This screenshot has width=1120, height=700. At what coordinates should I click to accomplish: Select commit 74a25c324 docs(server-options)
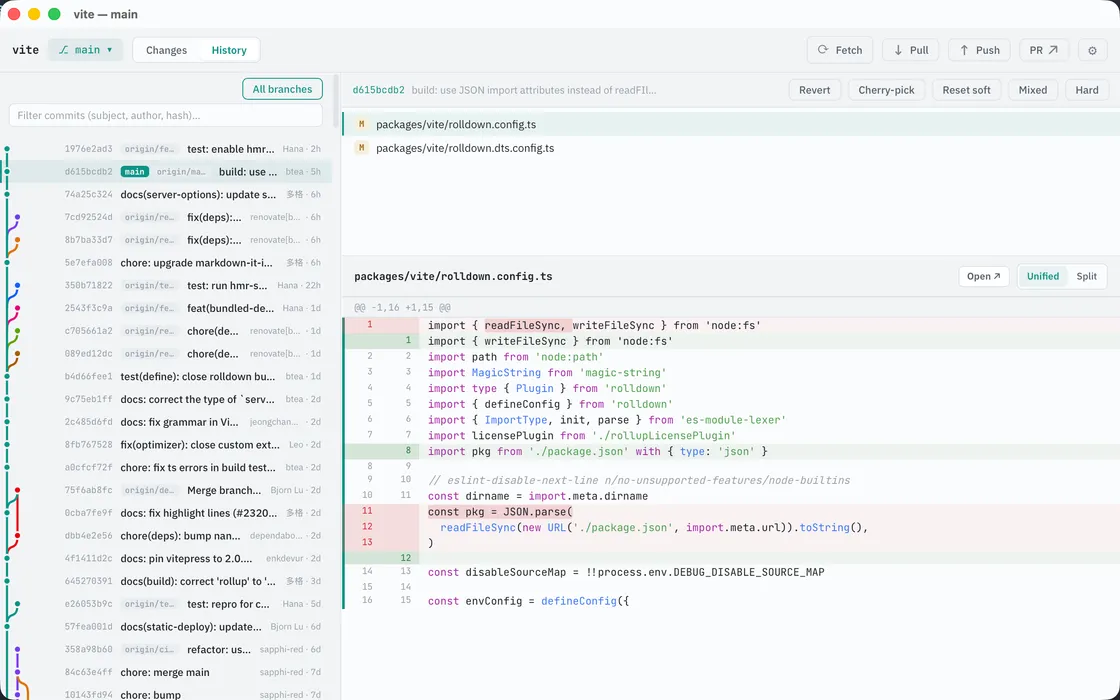coord(166,194)
